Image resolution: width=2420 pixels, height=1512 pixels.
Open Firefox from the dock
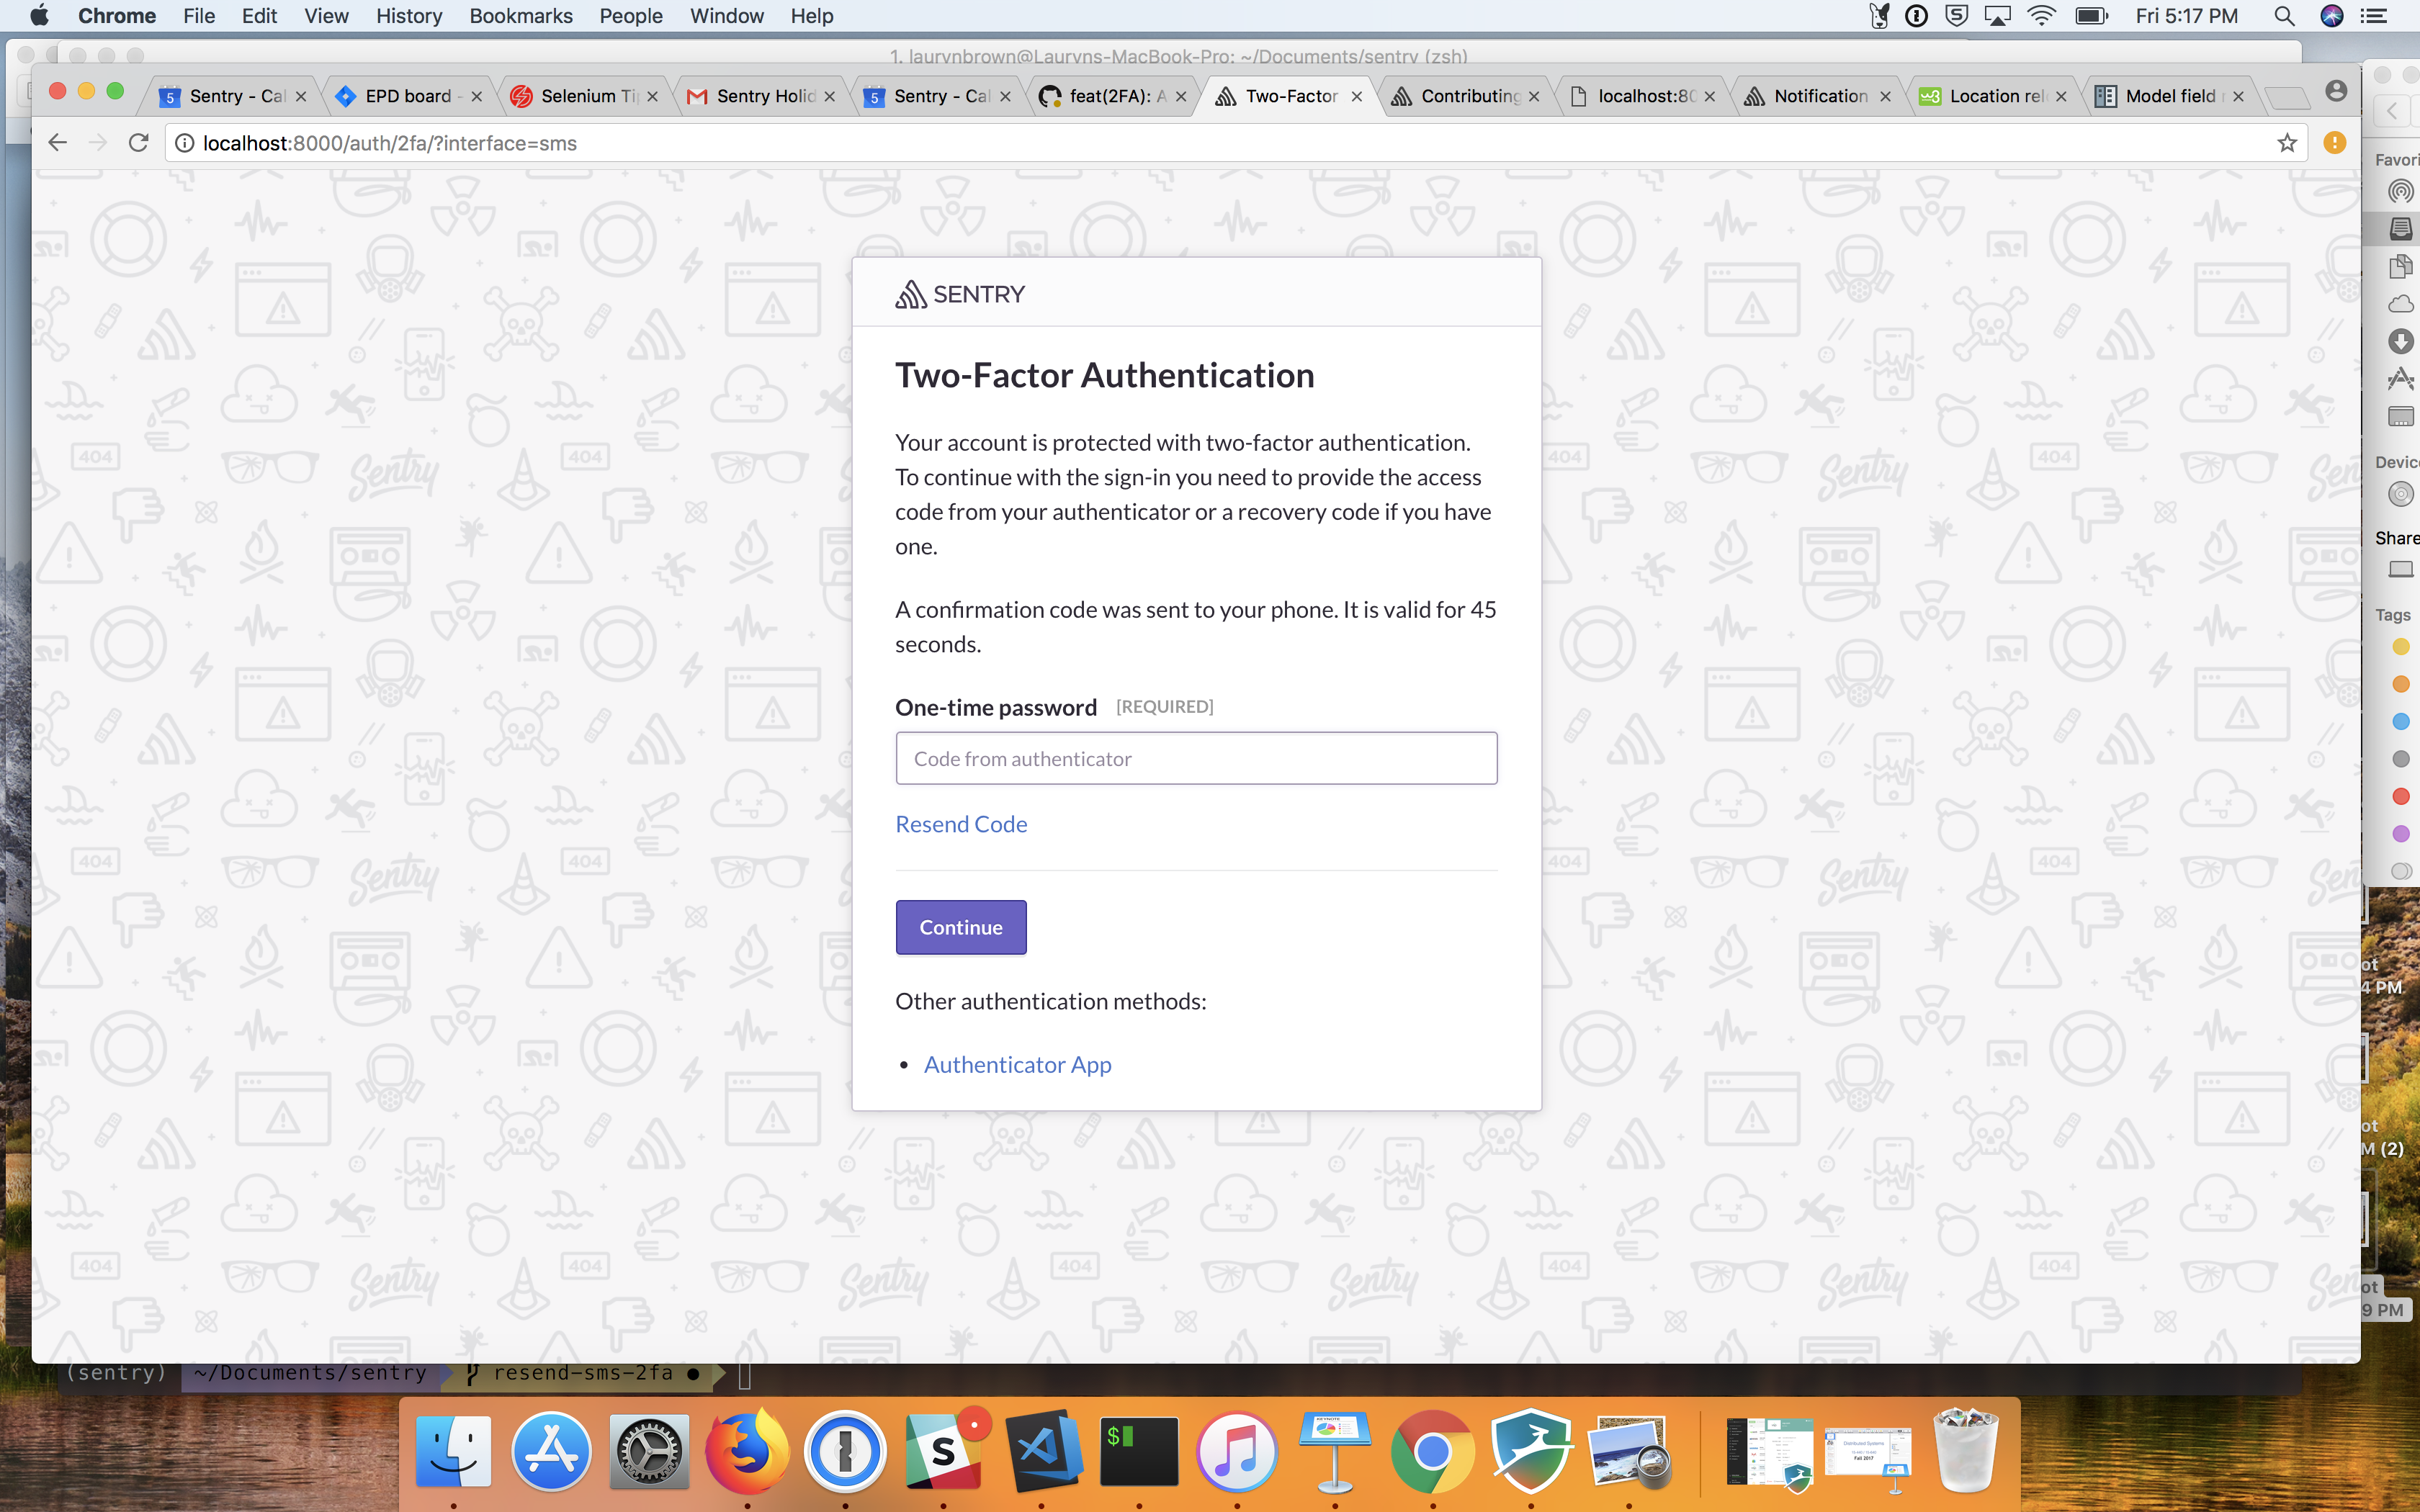coord(746,1450)
